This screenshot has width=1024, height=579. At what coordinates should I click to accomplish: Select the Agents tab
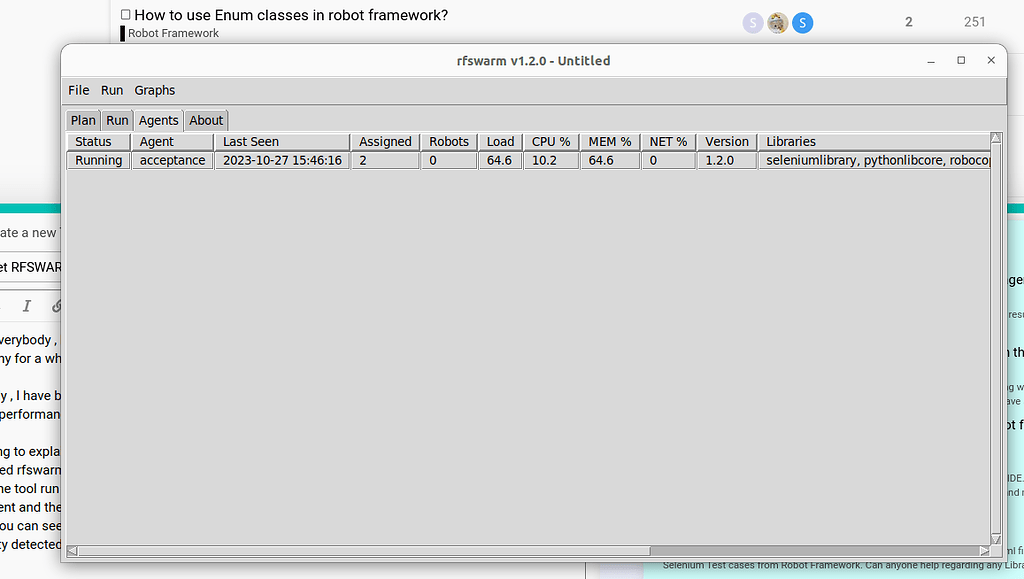tap(158, 120)
